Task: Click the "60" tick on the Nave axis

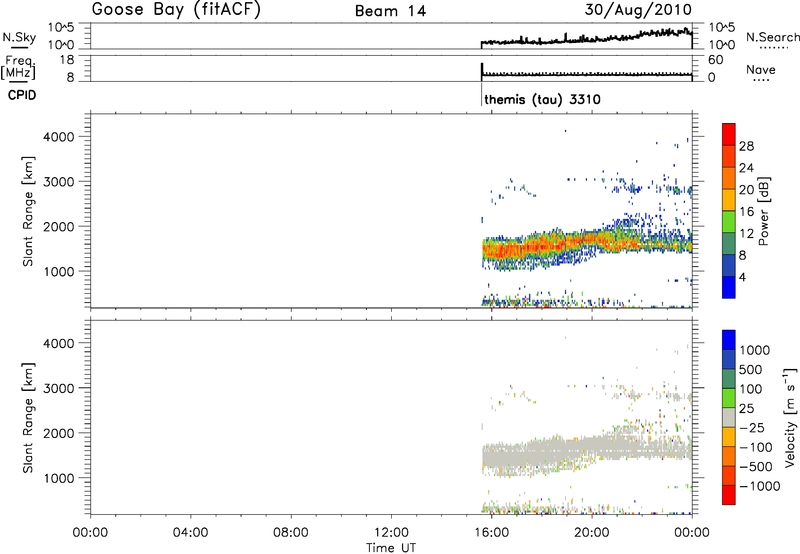Action: coord(715,60)
